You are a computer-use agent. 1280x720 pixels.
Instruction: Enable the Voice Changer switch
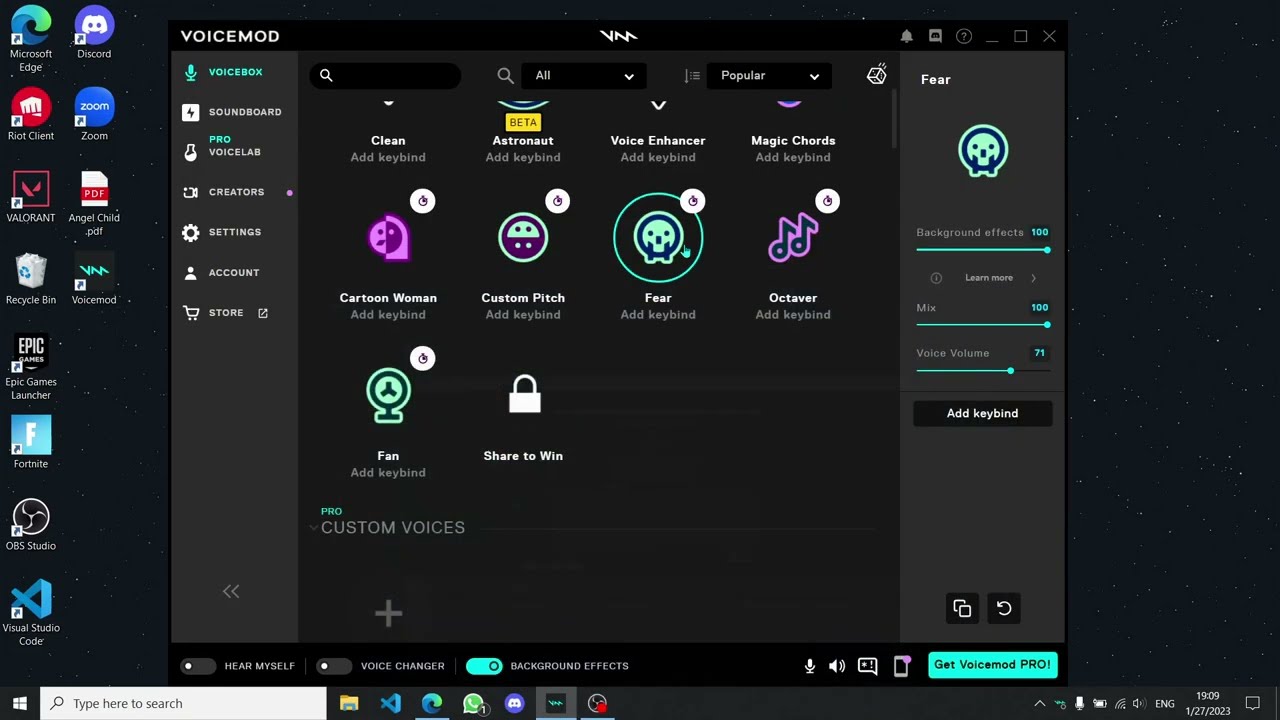[x=334, y=666]
